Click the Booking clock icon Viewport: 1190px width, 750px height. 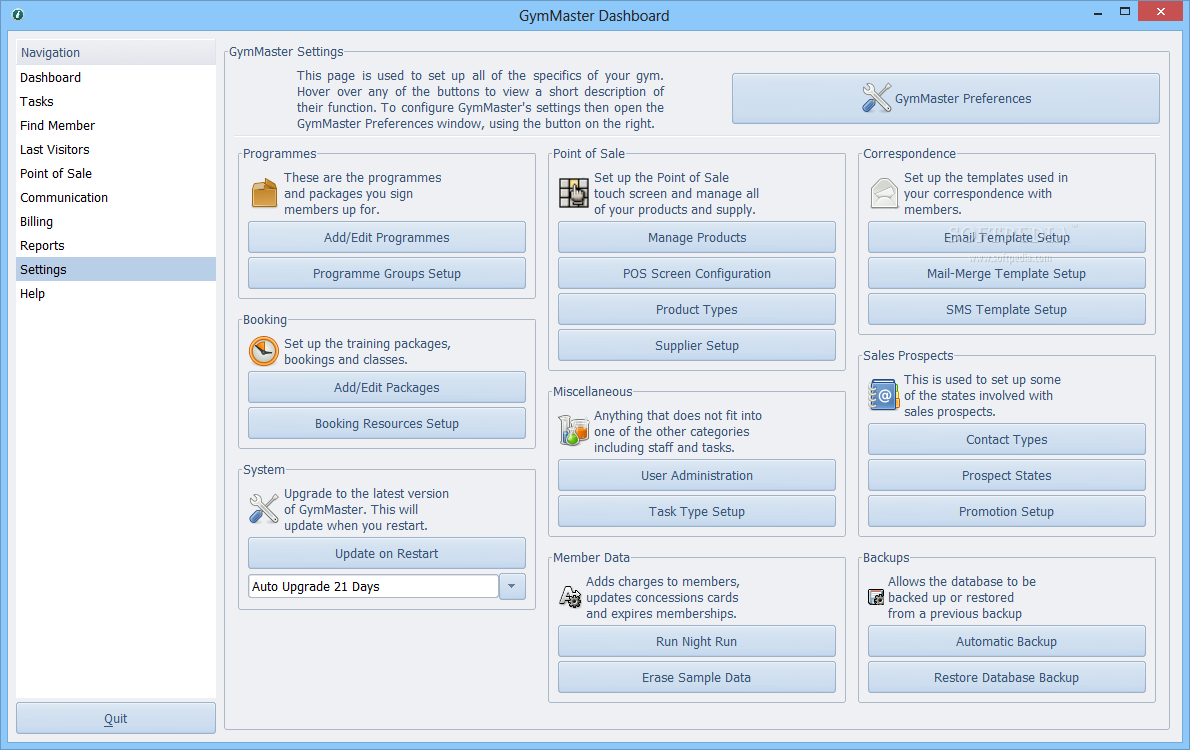264,351
